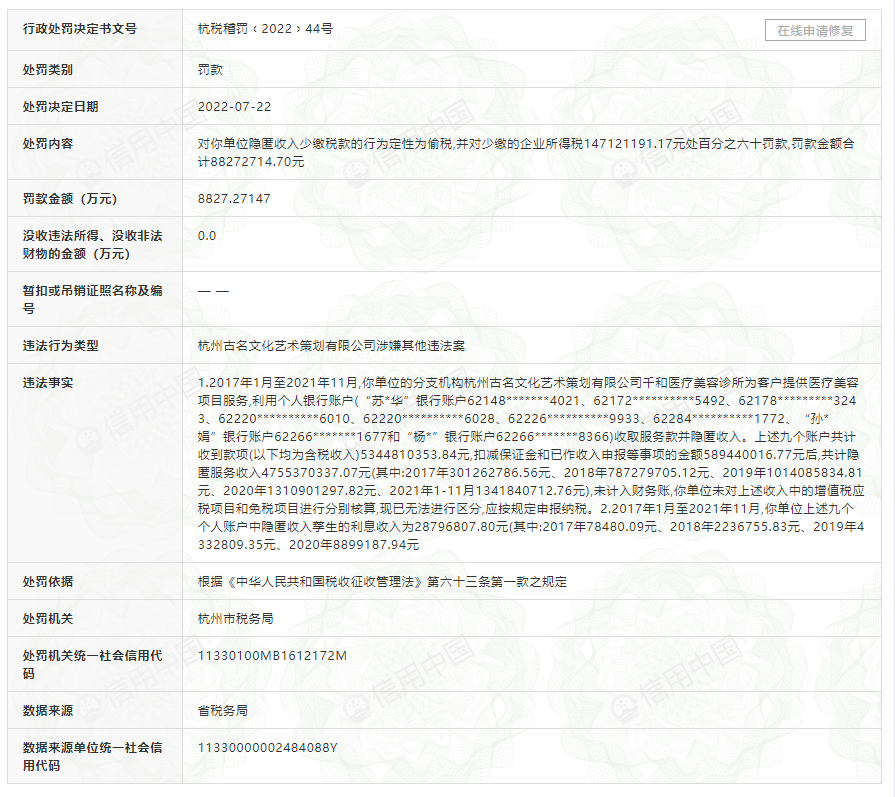895x797 pixels.
Task: Click the 处罚机关统一社会信用代码 label
Action: 92,665
